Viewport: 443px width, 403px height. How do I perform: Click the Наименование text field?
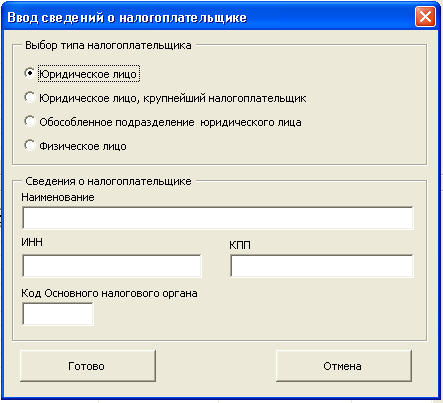point(218,218)
